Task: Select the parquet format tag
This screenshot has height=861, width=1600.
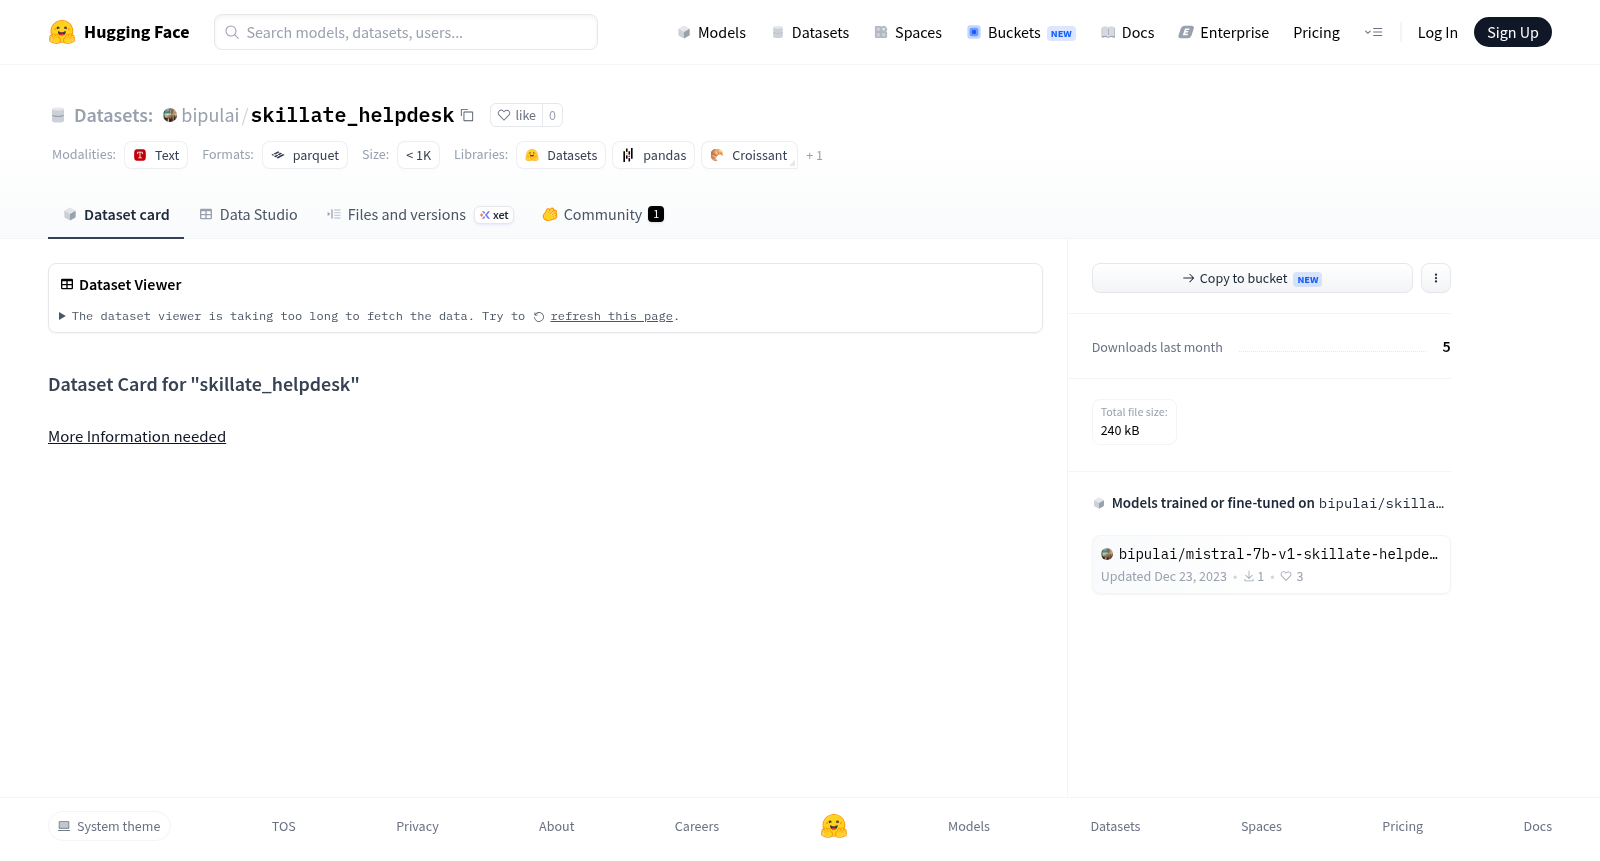Action: coord(305,155)
